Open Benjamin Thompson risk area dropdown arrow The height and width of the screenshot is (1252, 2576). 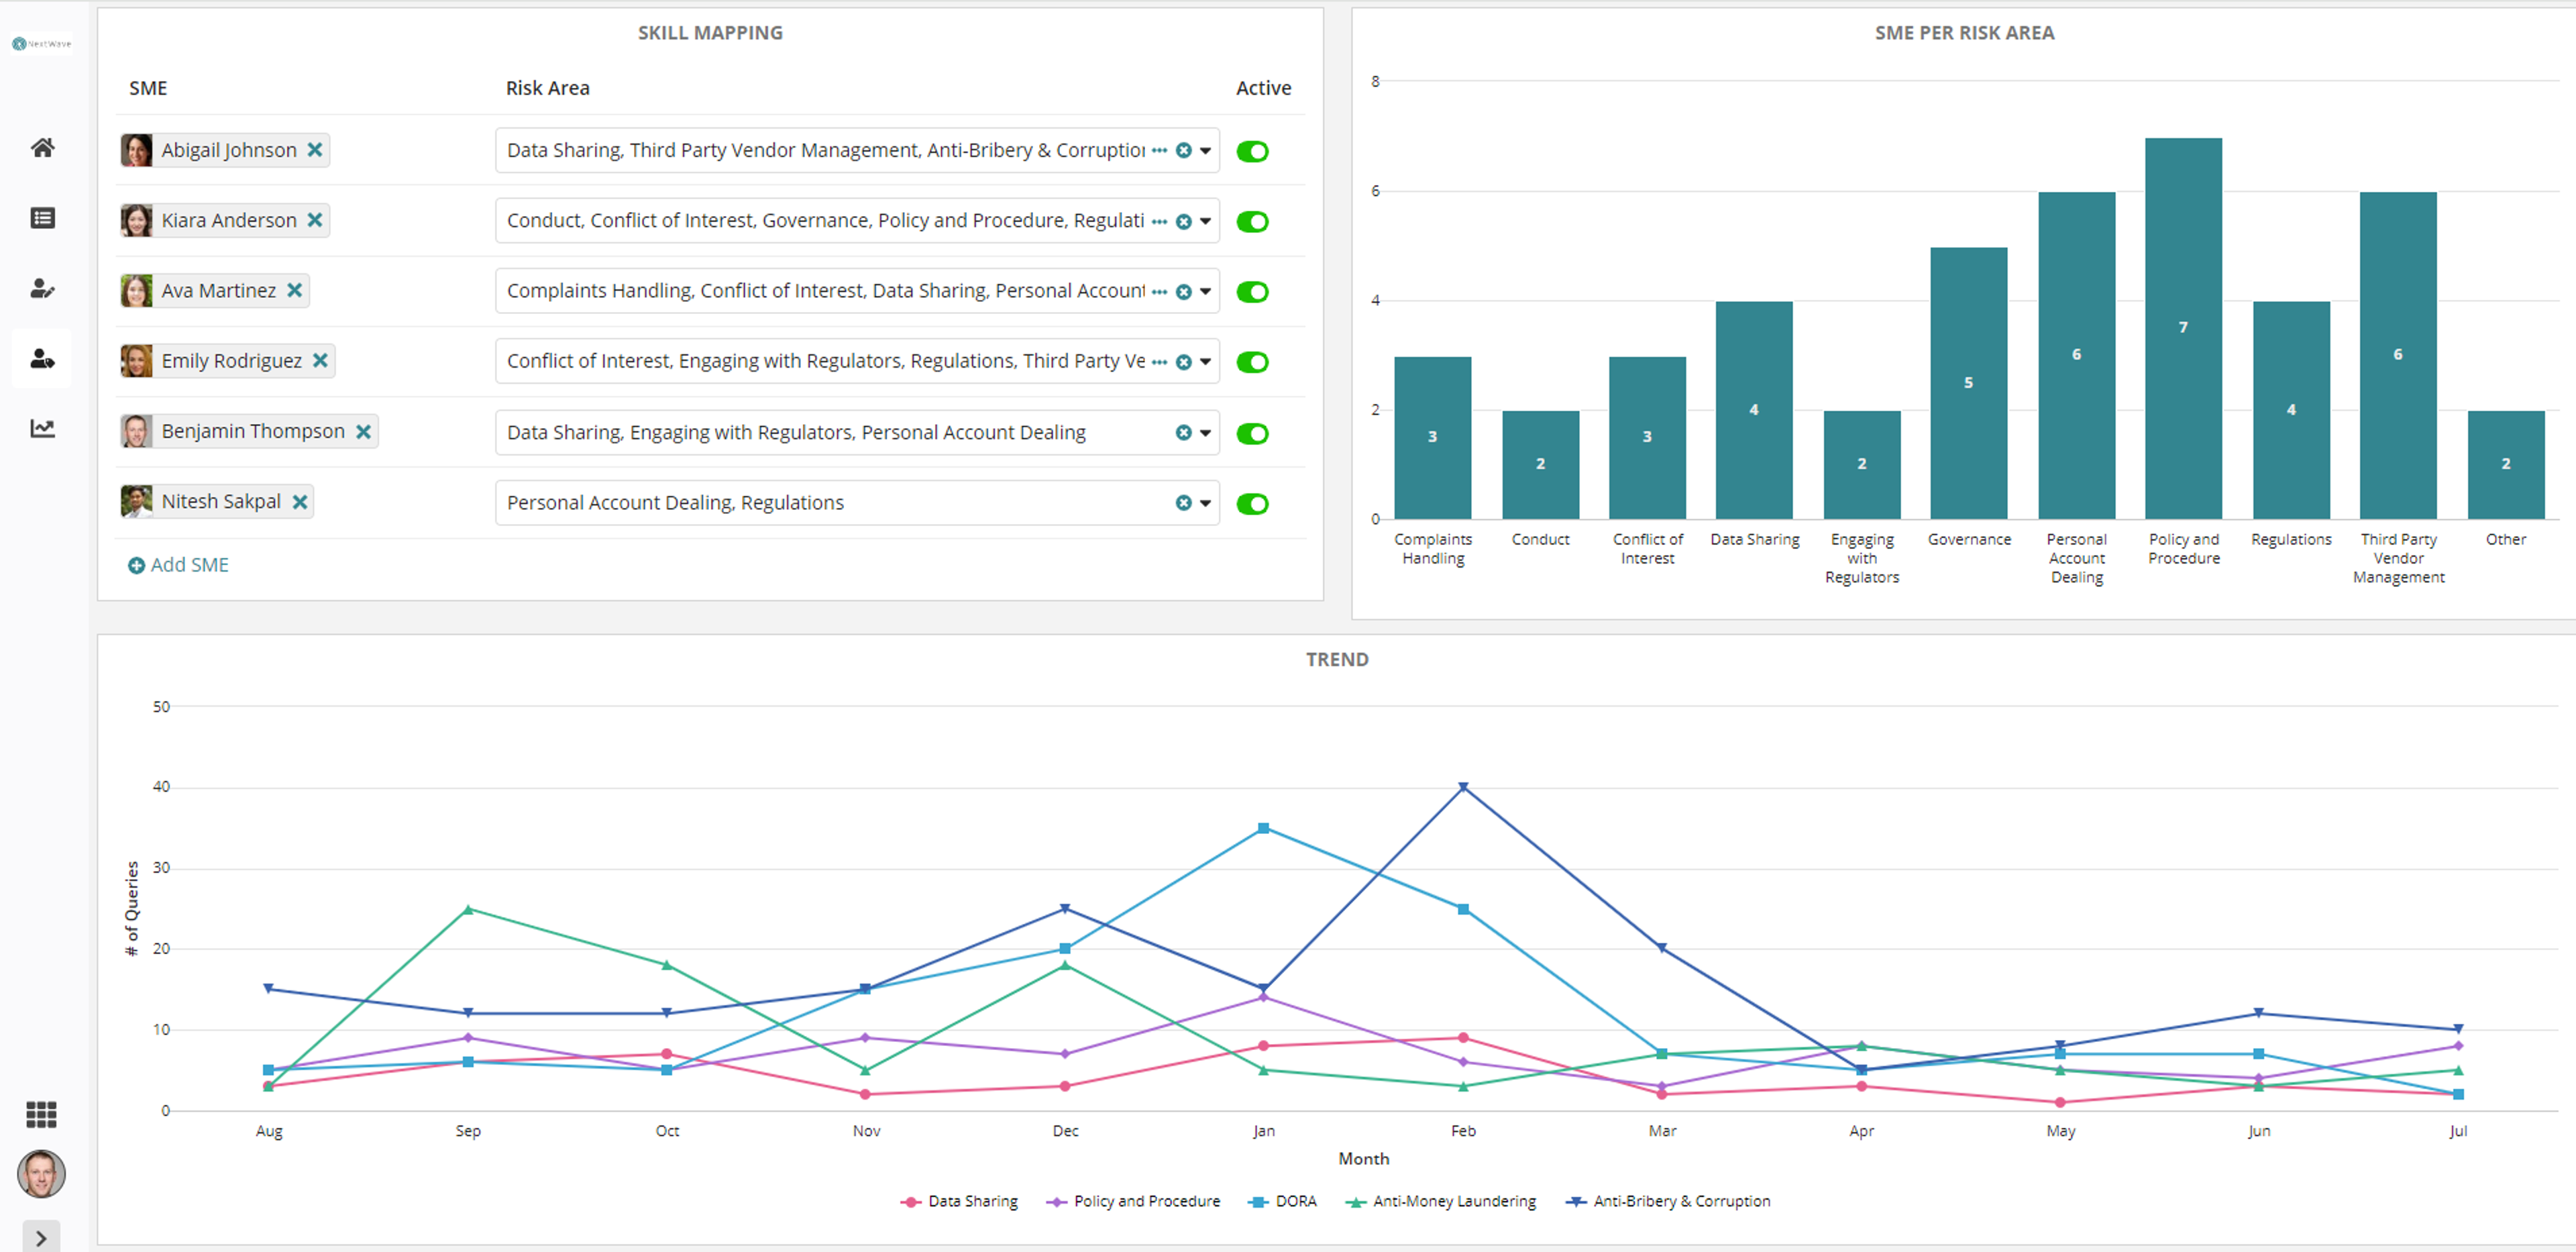pyautogui.click(x=1206, y=433)
